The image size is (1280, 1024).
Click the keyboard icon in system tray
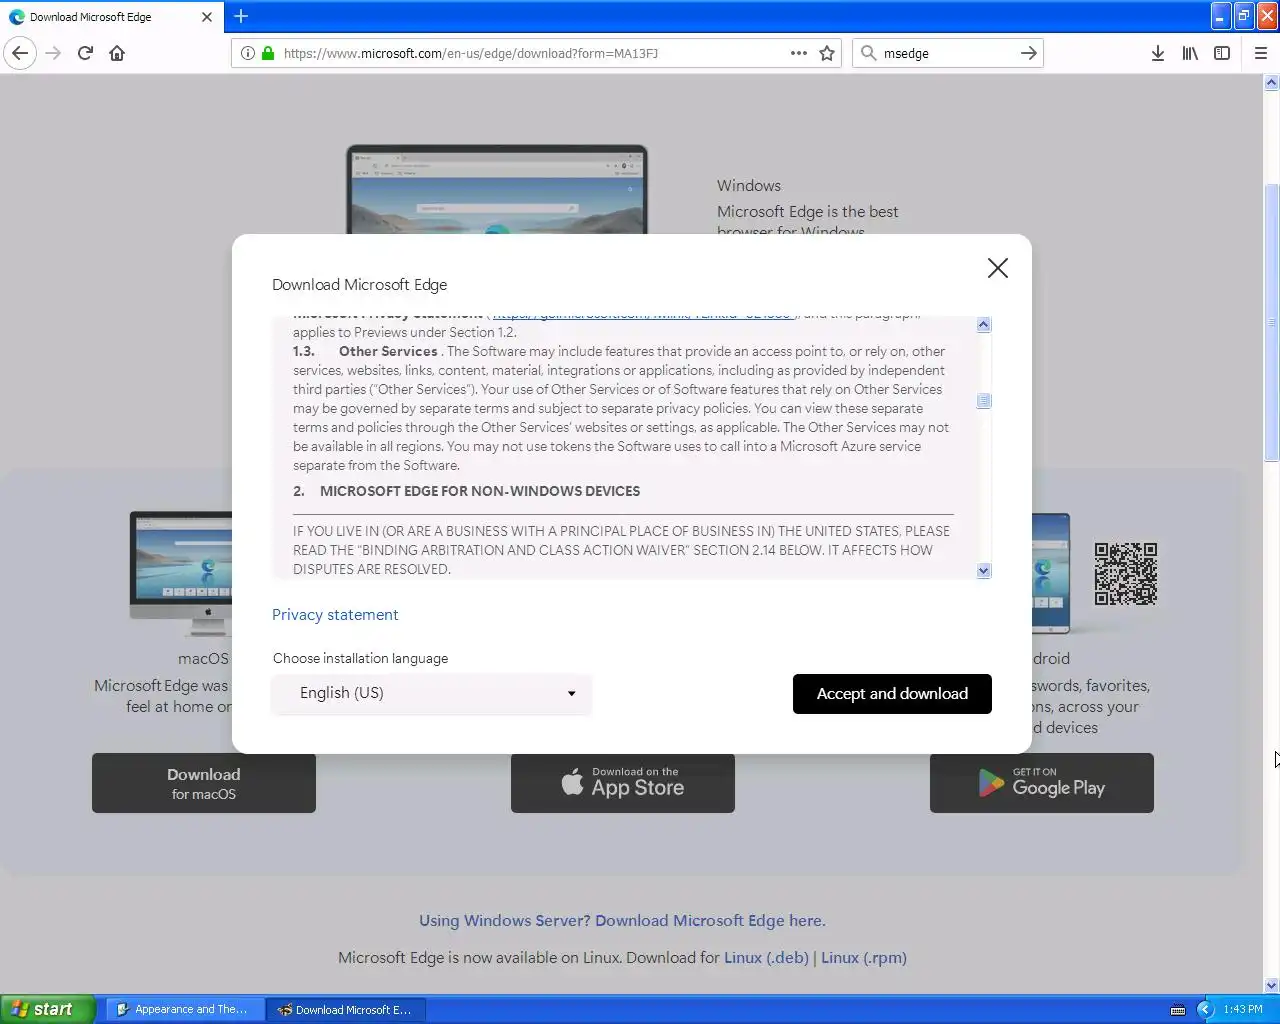pos(1178,1009)
